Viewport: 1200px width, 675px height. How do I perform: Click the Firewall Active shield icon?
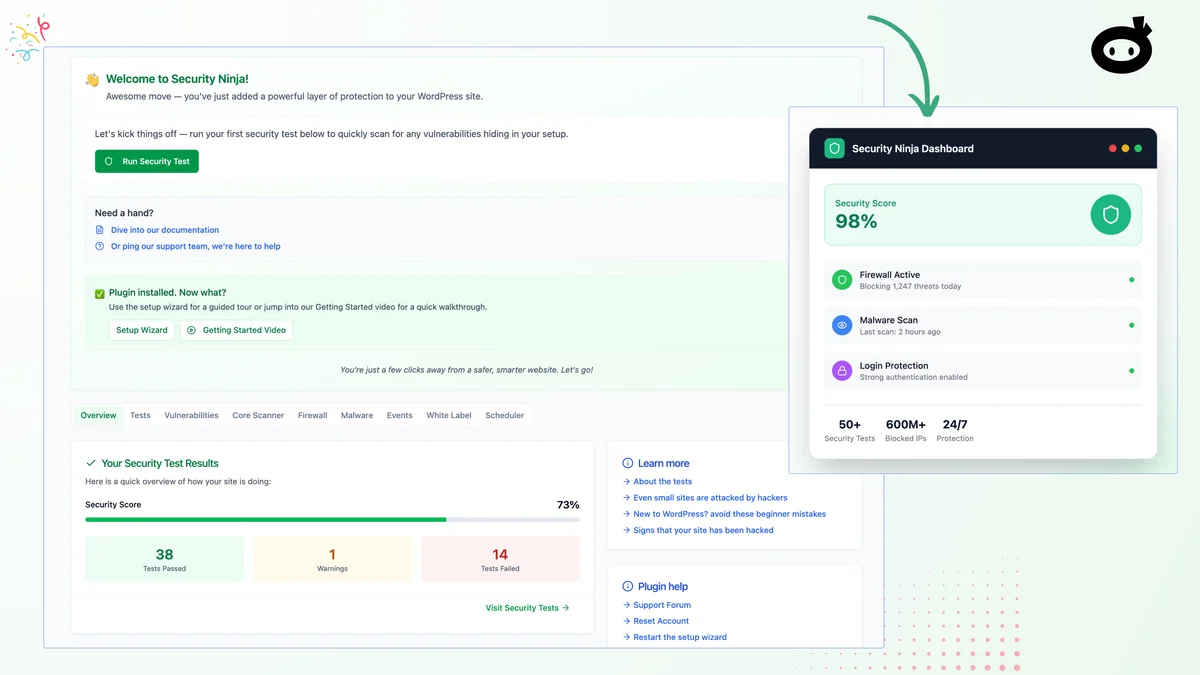pyautogui.click(x=841, y=280)
